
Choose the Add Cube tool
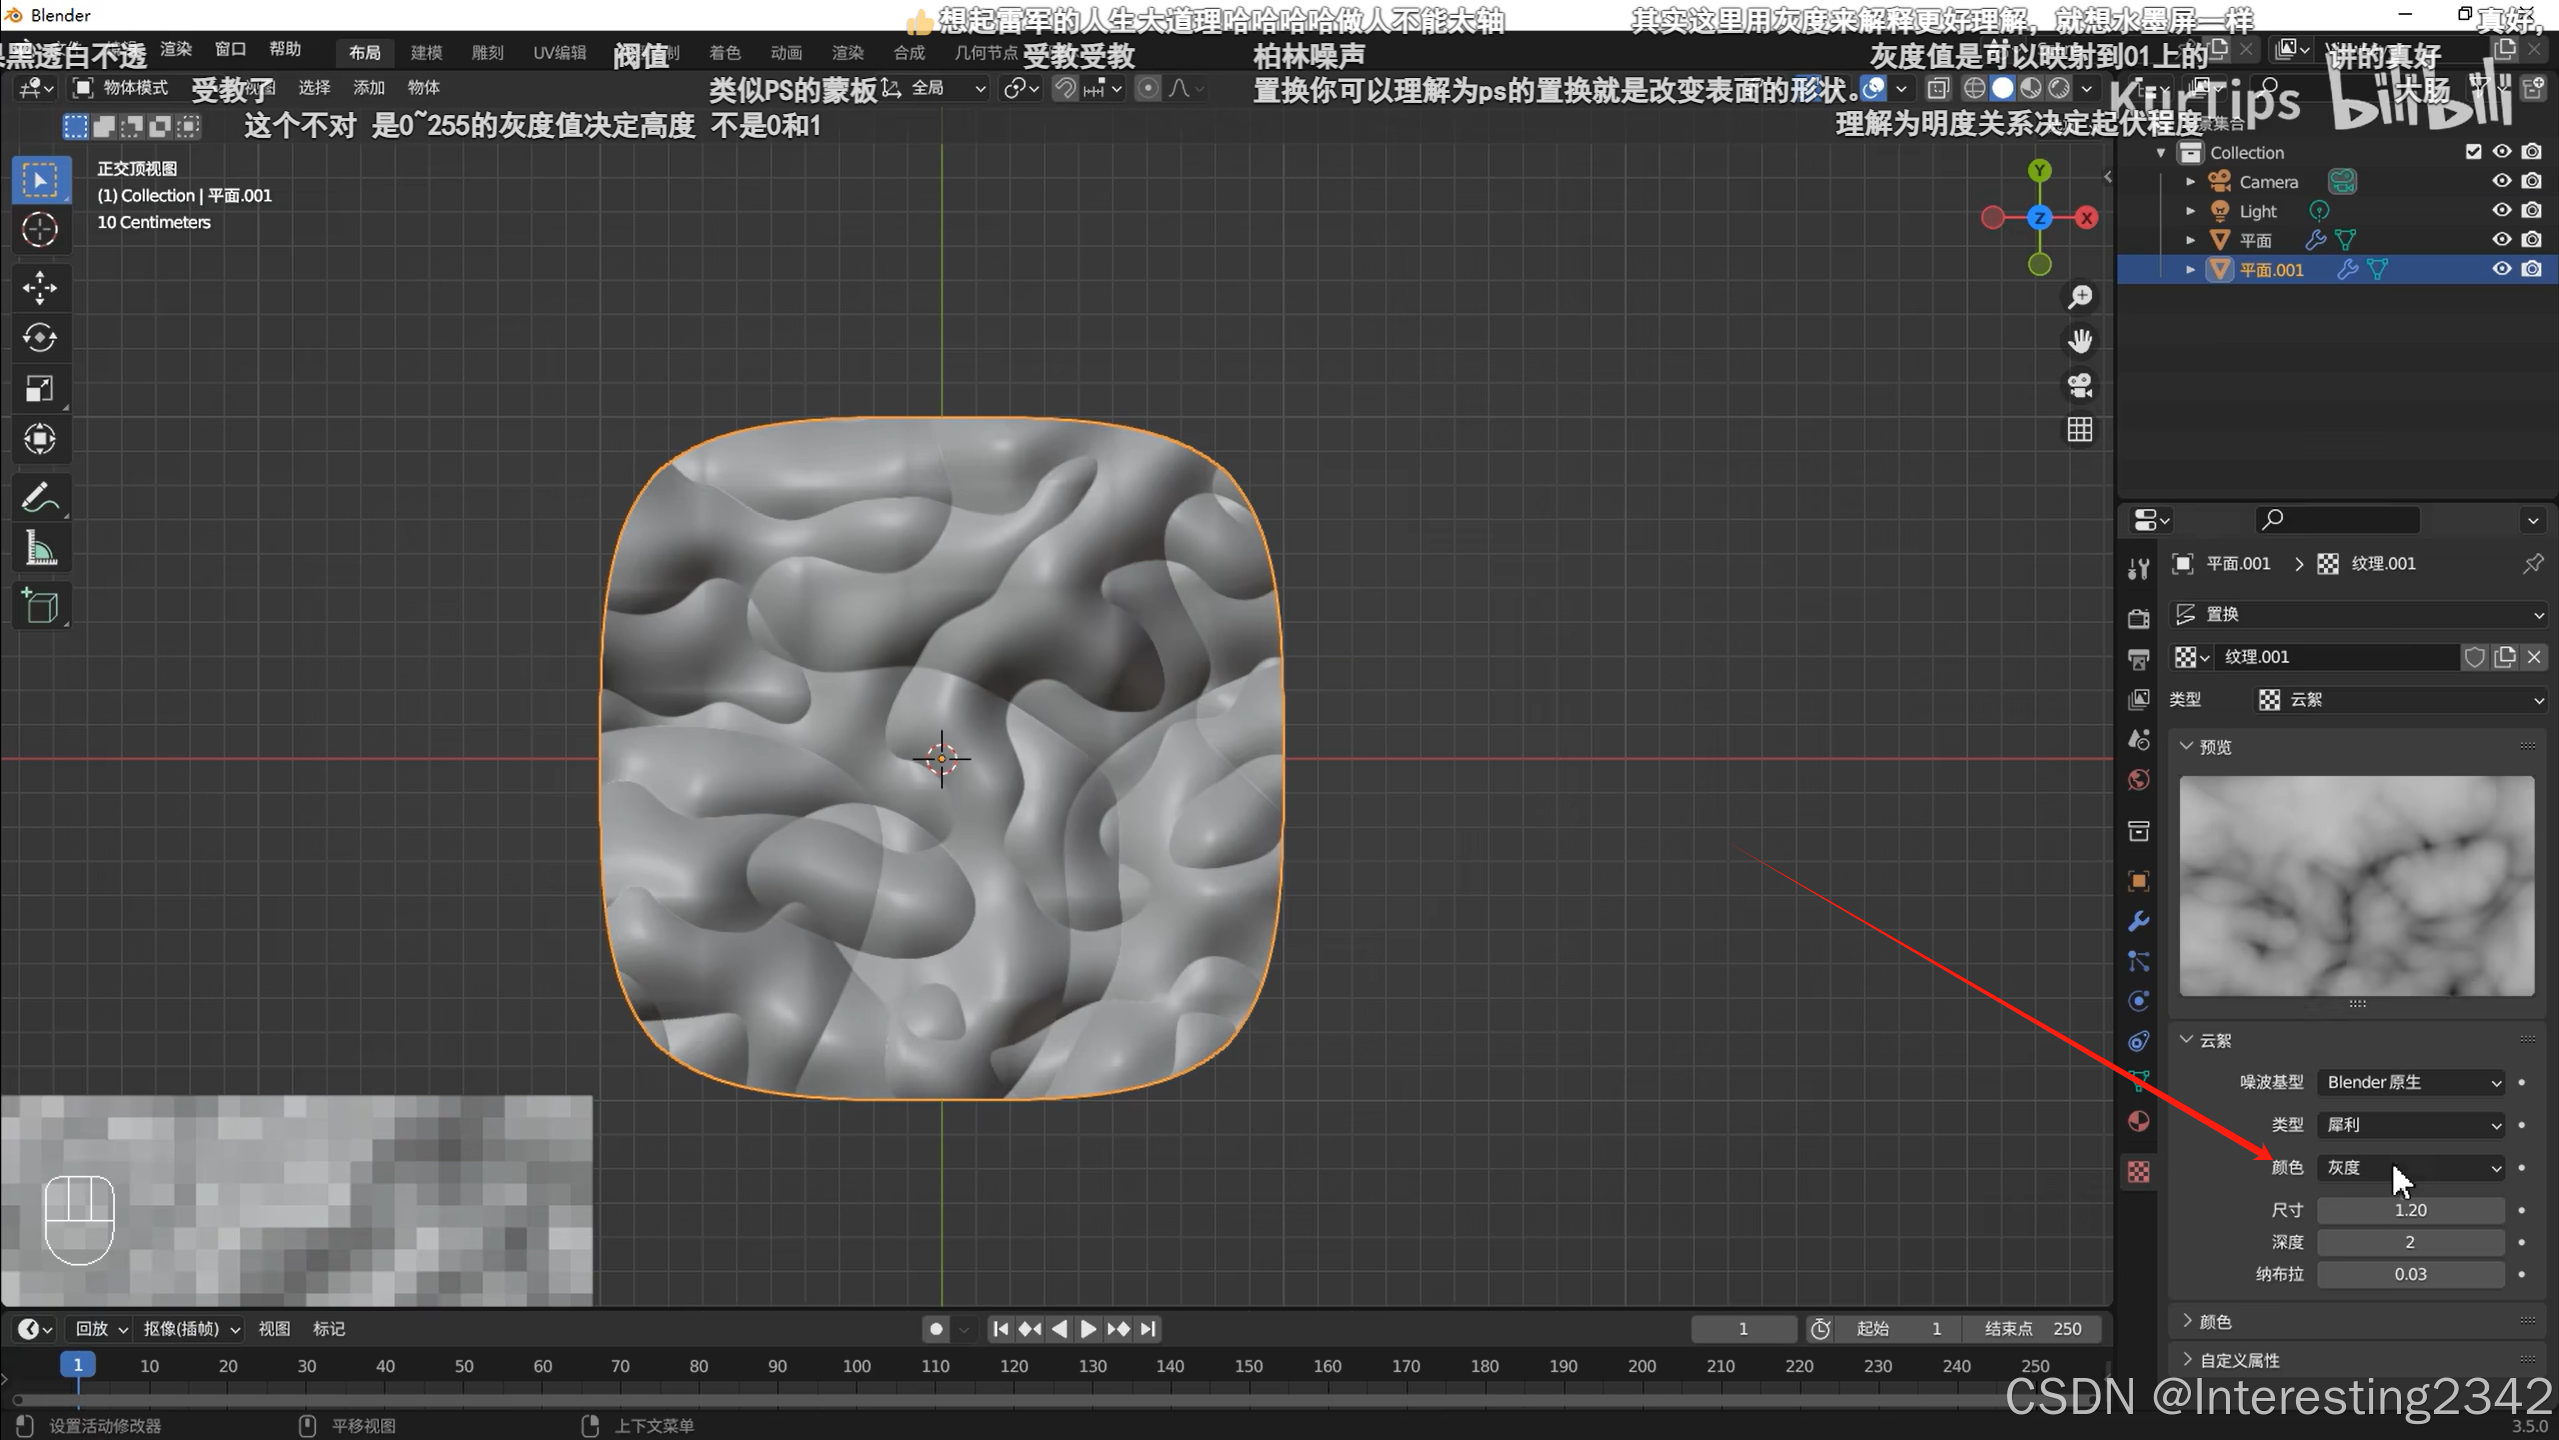[x=40, y=606]
